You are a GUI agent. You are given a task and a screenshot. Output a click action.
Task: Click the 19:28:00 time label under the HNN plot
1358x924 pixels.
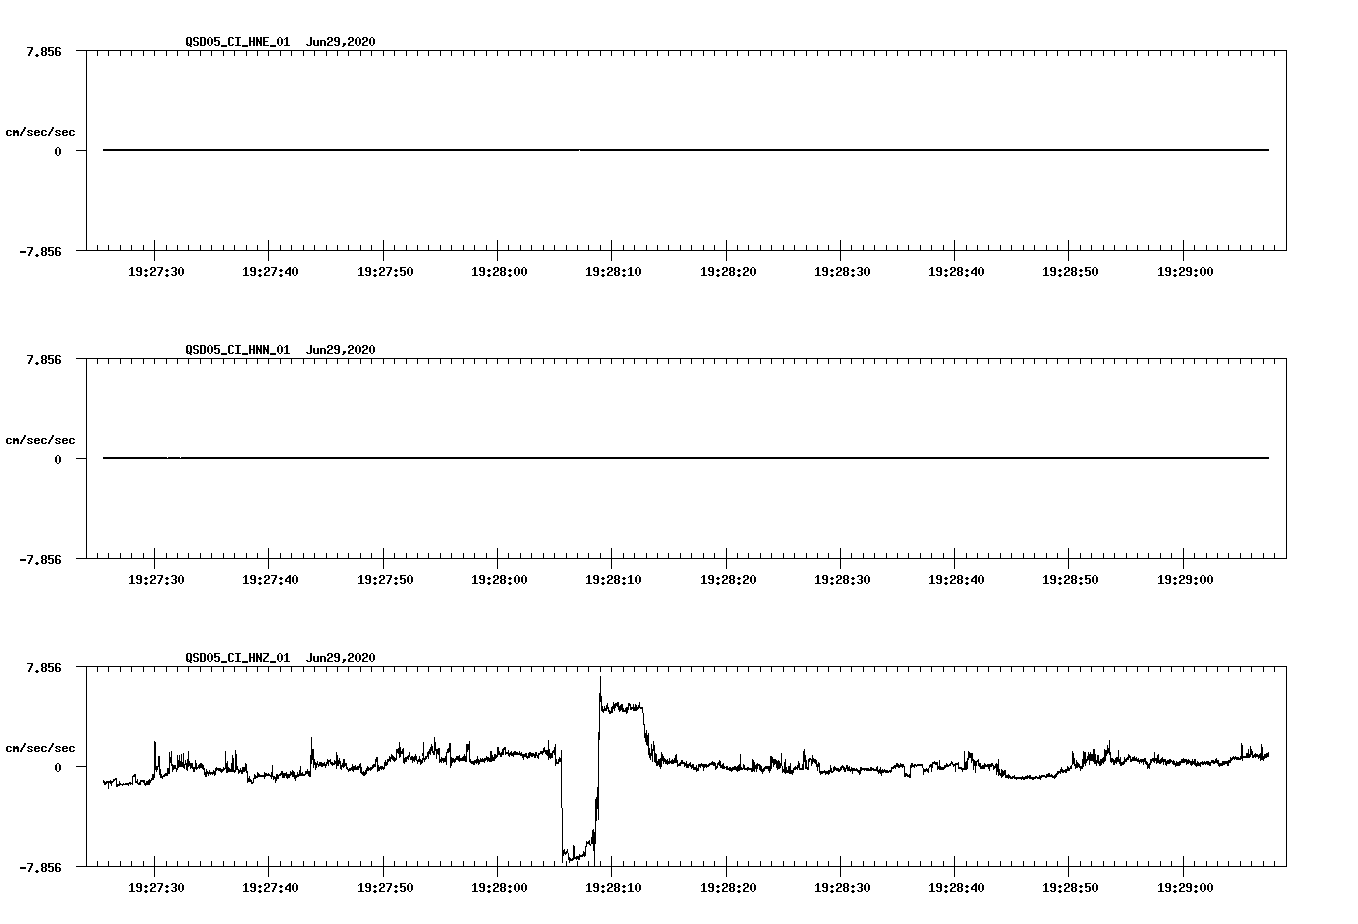[499, 580]
